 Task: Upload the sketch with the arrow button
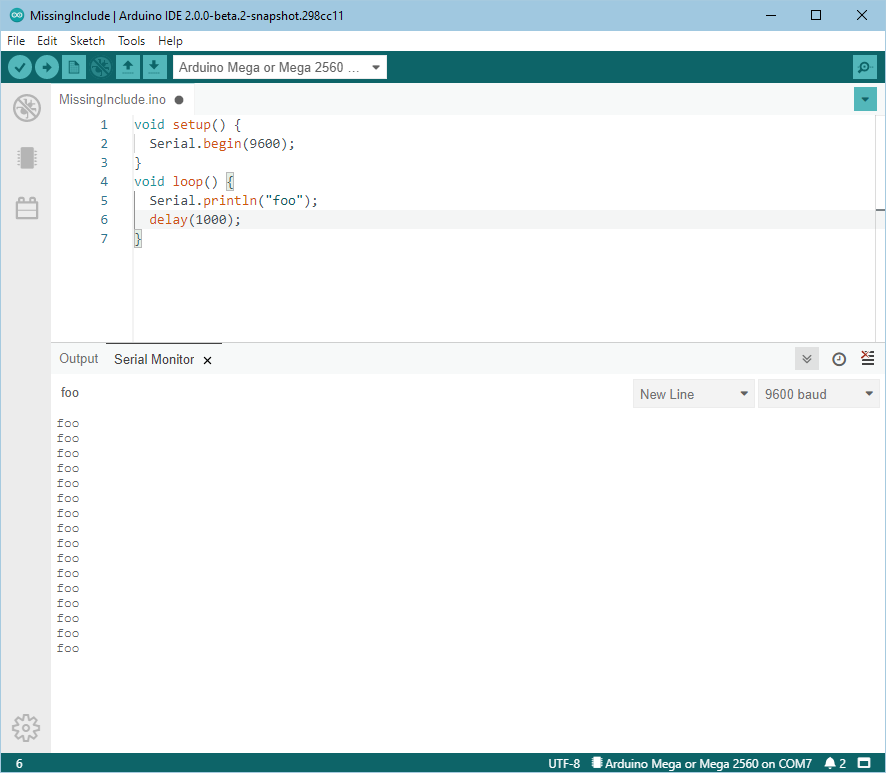click(x=47, y=67)
